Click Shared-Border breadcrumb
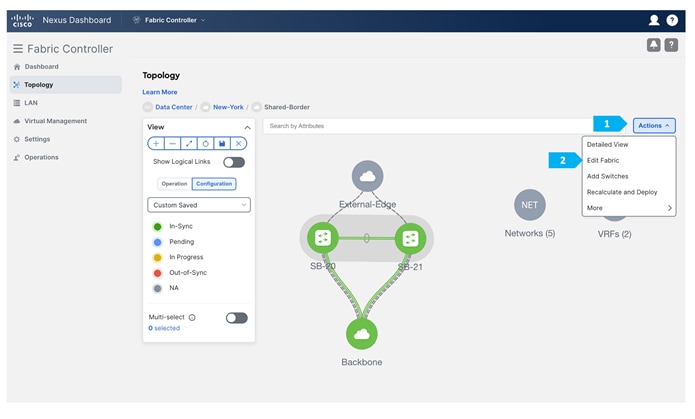 [287, 107]
